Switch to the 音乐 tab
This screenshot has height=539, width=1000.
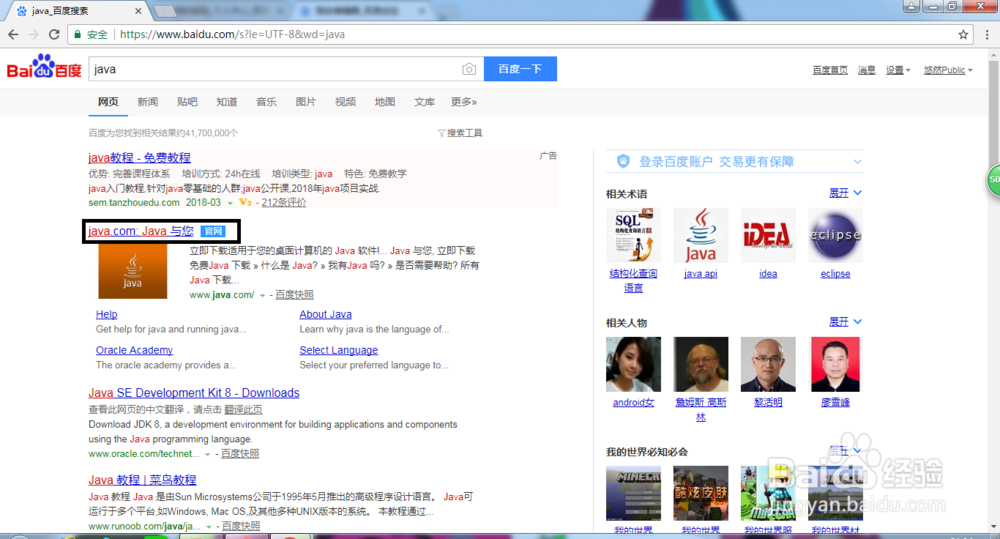pos(266,102)
